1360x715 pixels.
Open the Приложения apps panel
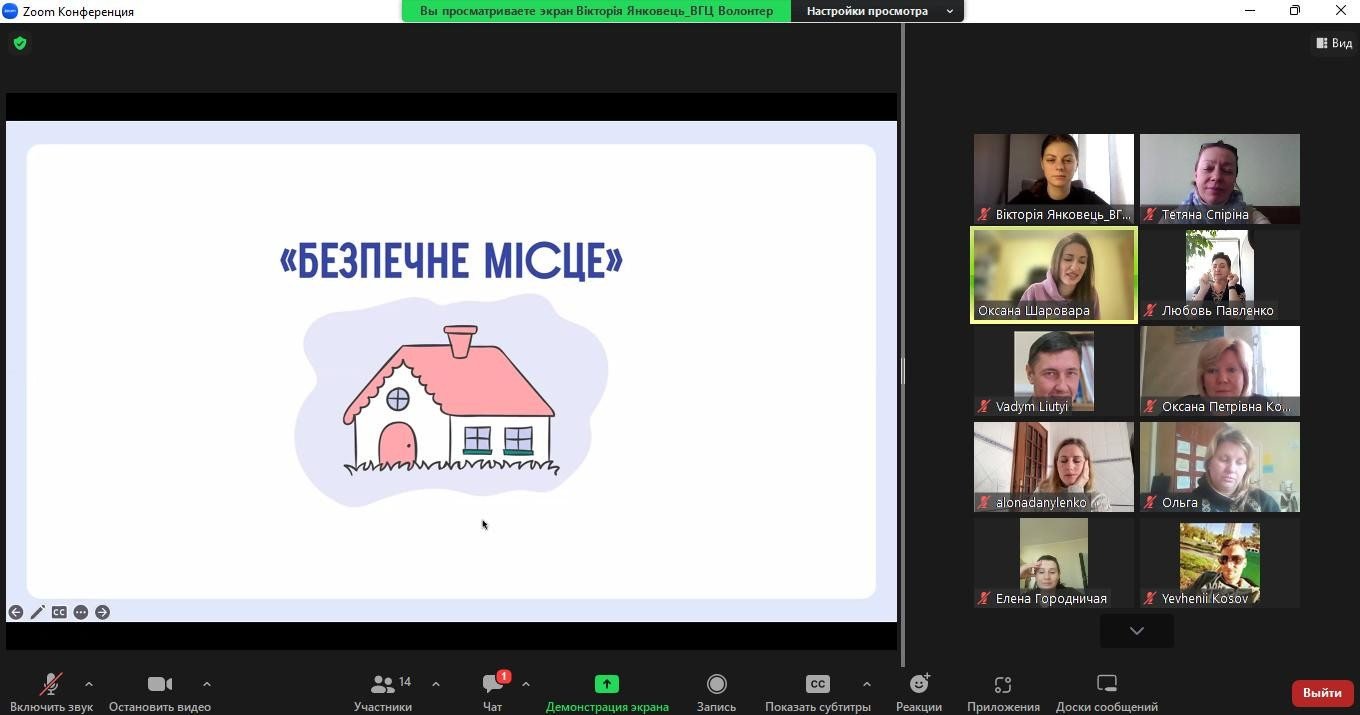point(1003,692)
